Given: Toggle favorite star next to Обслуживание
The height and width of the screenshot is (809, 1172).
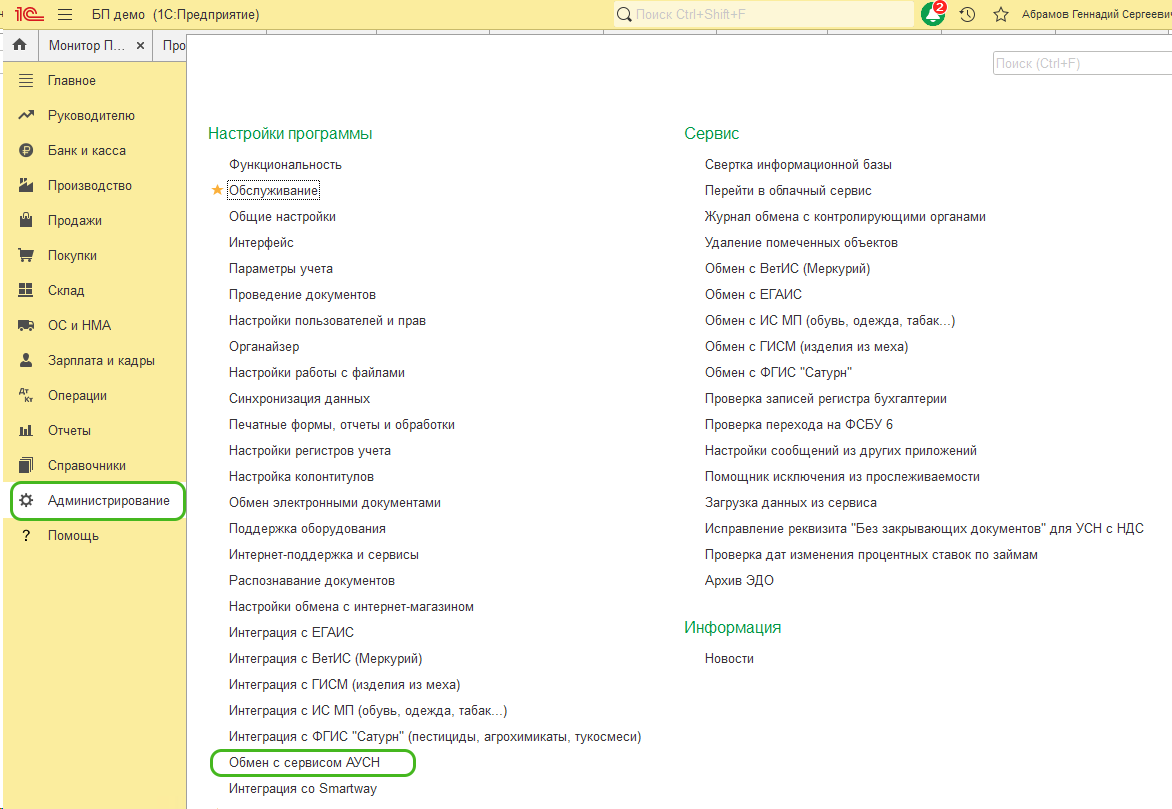Looking at the screenshot, I should coord(217,190).
